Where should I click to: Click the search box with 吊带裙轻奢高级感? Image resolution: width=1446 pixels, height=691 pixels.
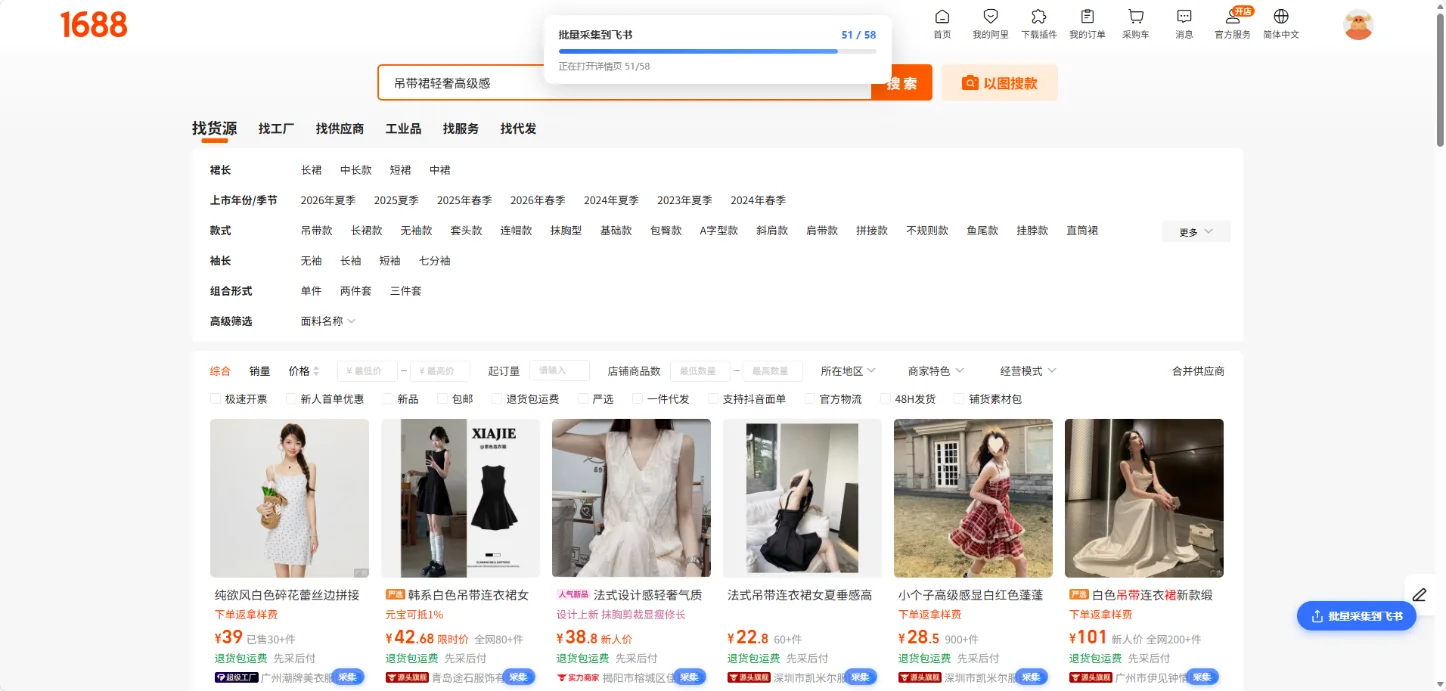625,83
